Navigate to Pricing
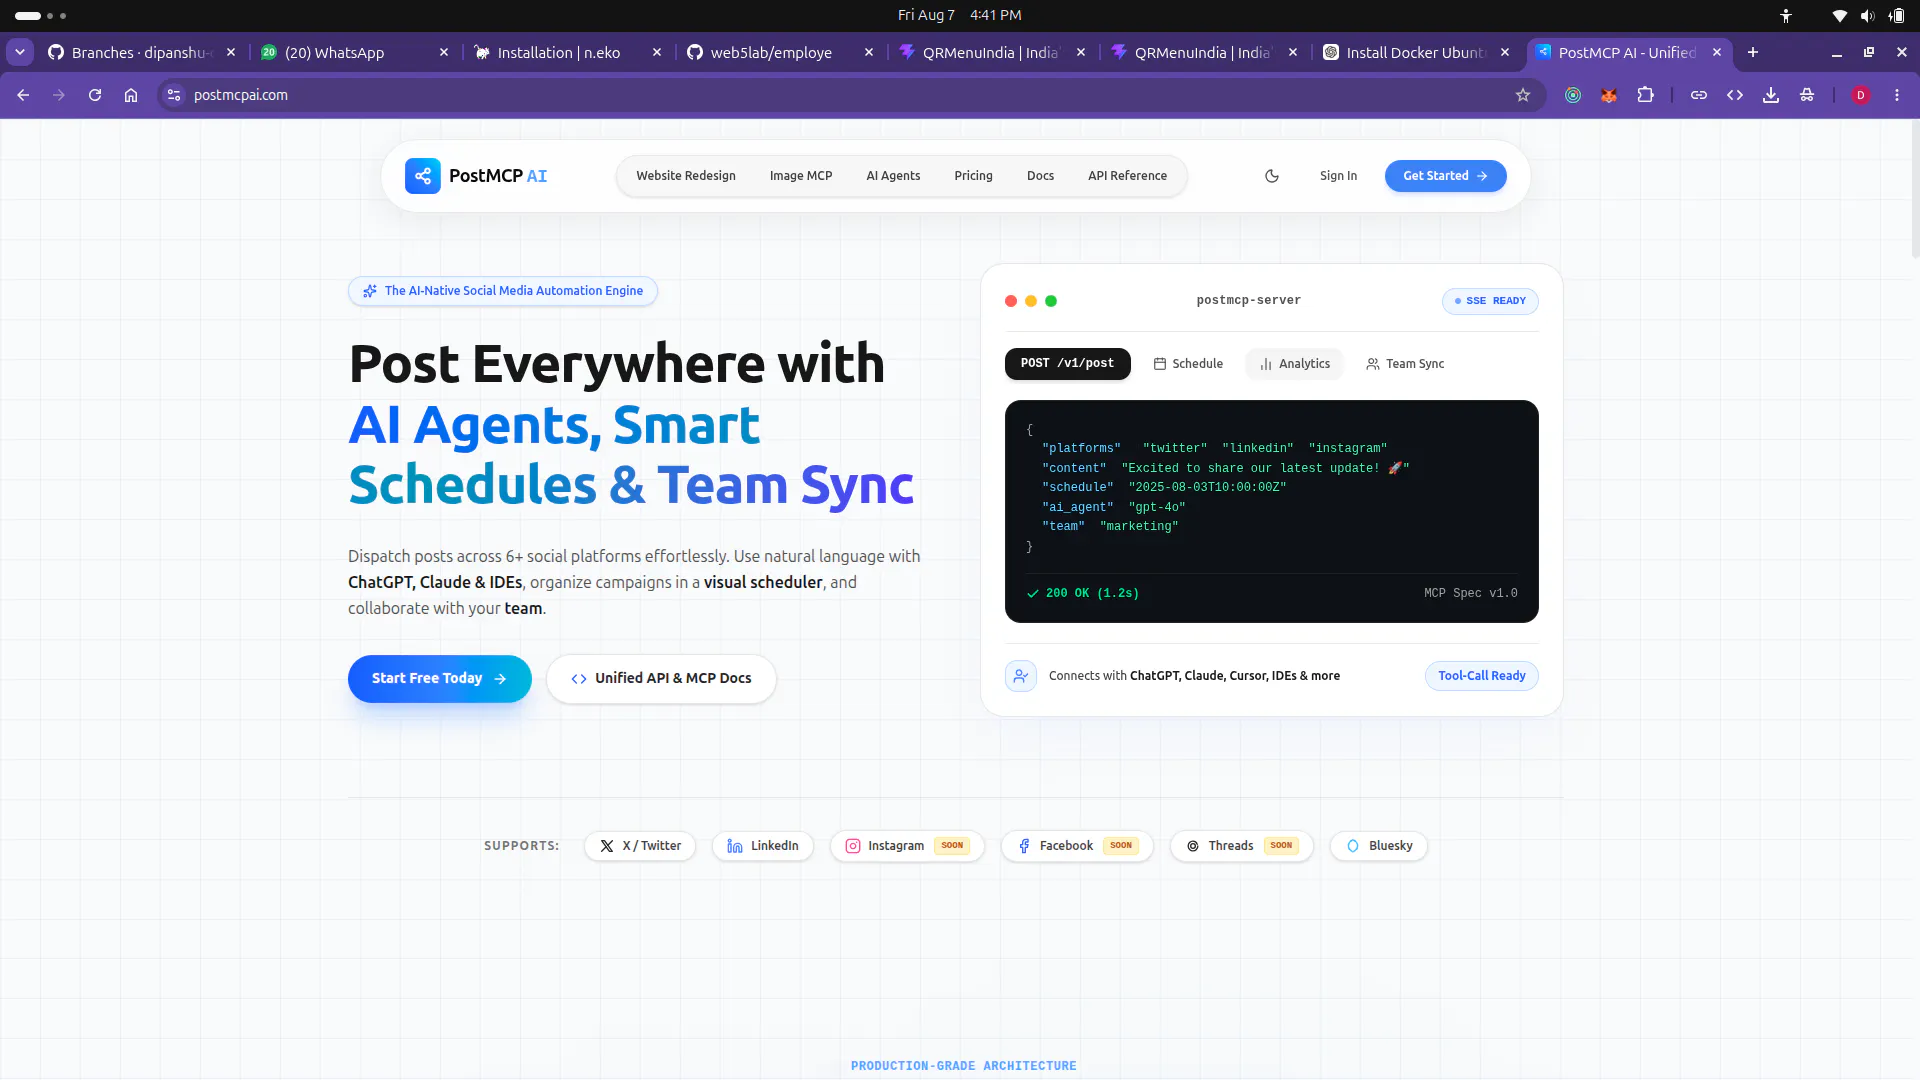This screenshot has height=1080, width=1920. [973, 176]
